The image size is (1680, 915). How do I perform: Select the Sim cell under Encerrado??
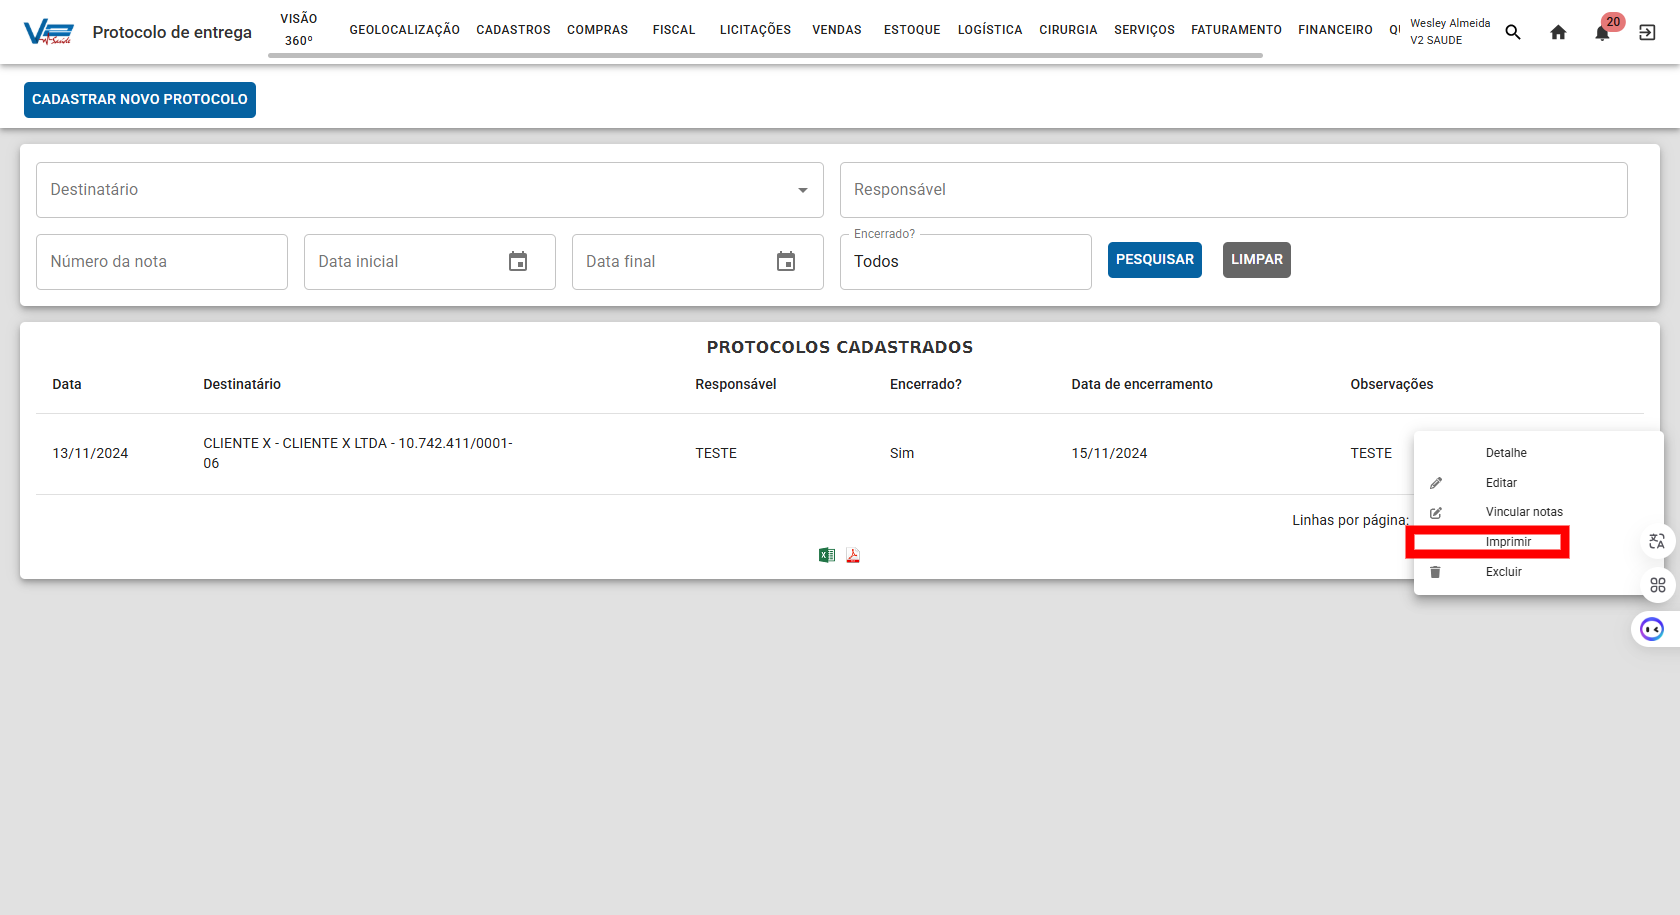click(902, 453)
